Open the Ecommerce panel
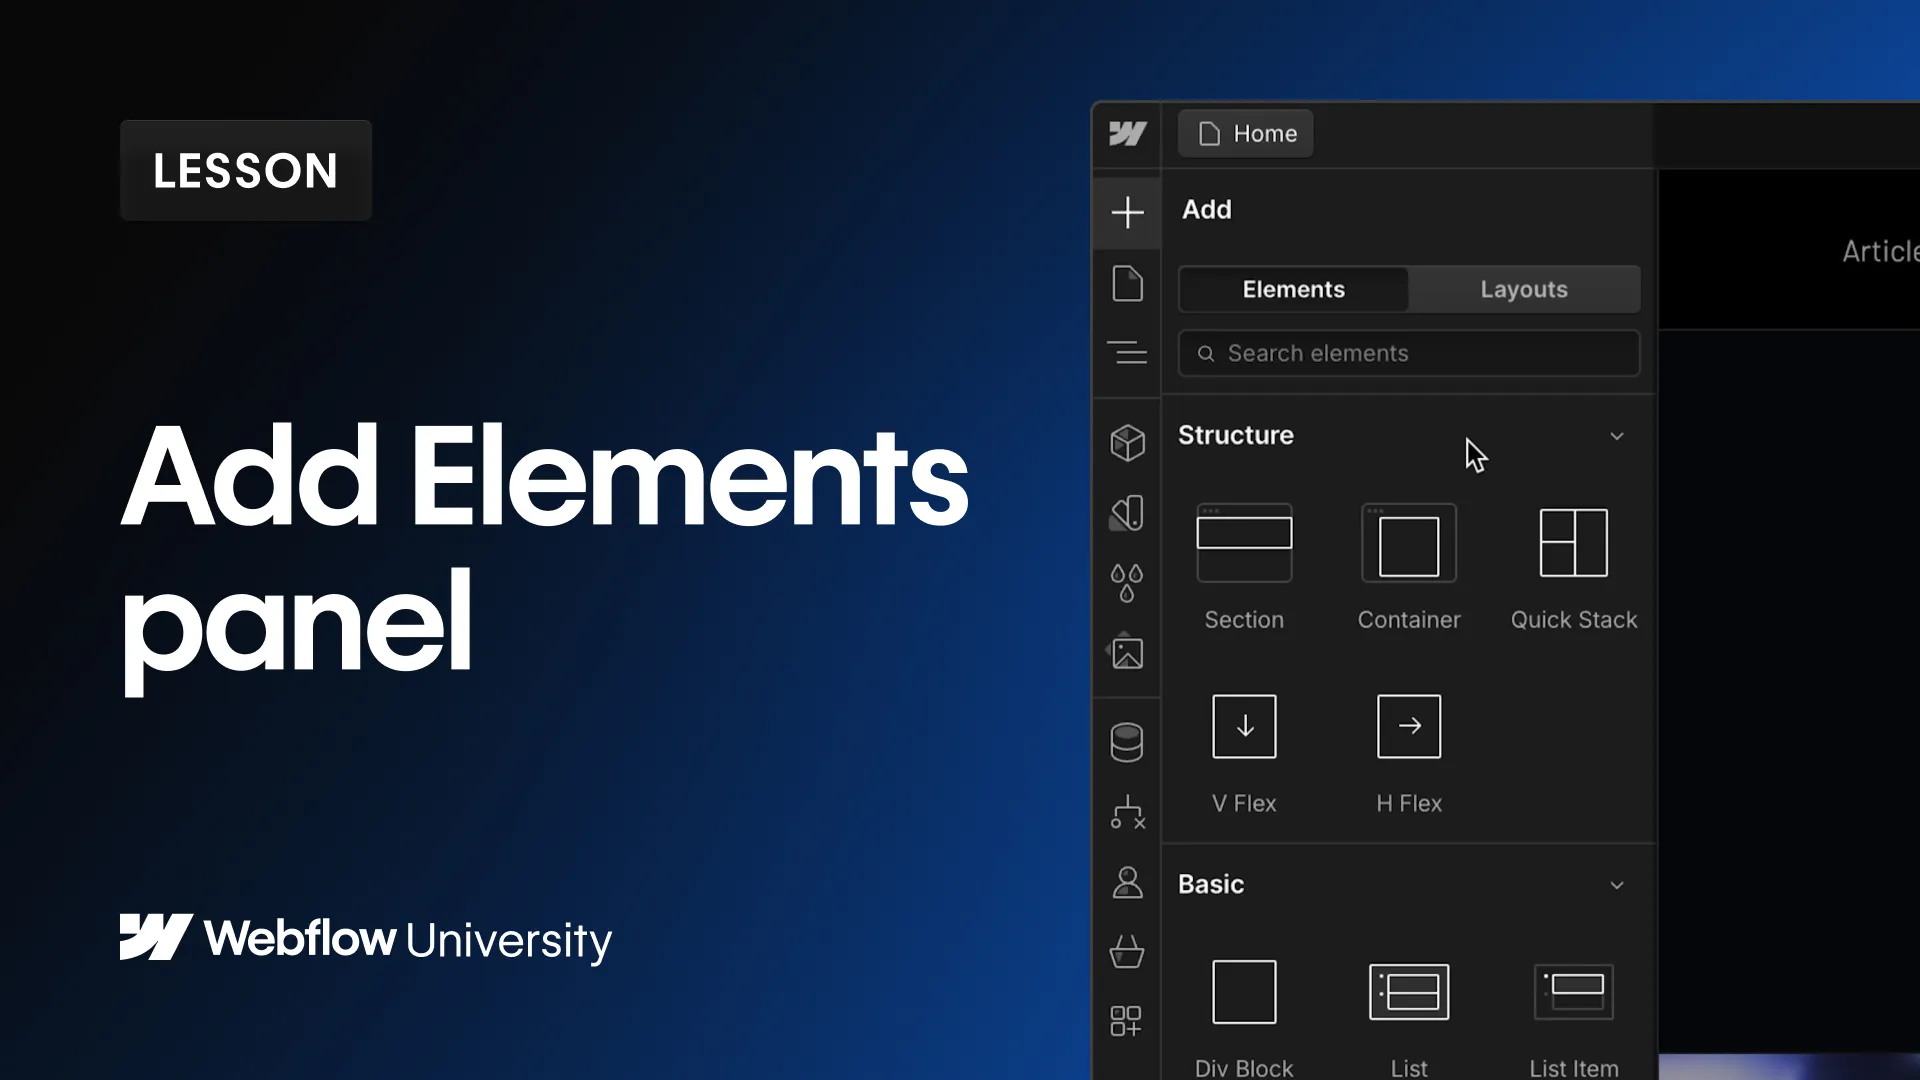Screen dimensions: 1920x1080 1127,952
